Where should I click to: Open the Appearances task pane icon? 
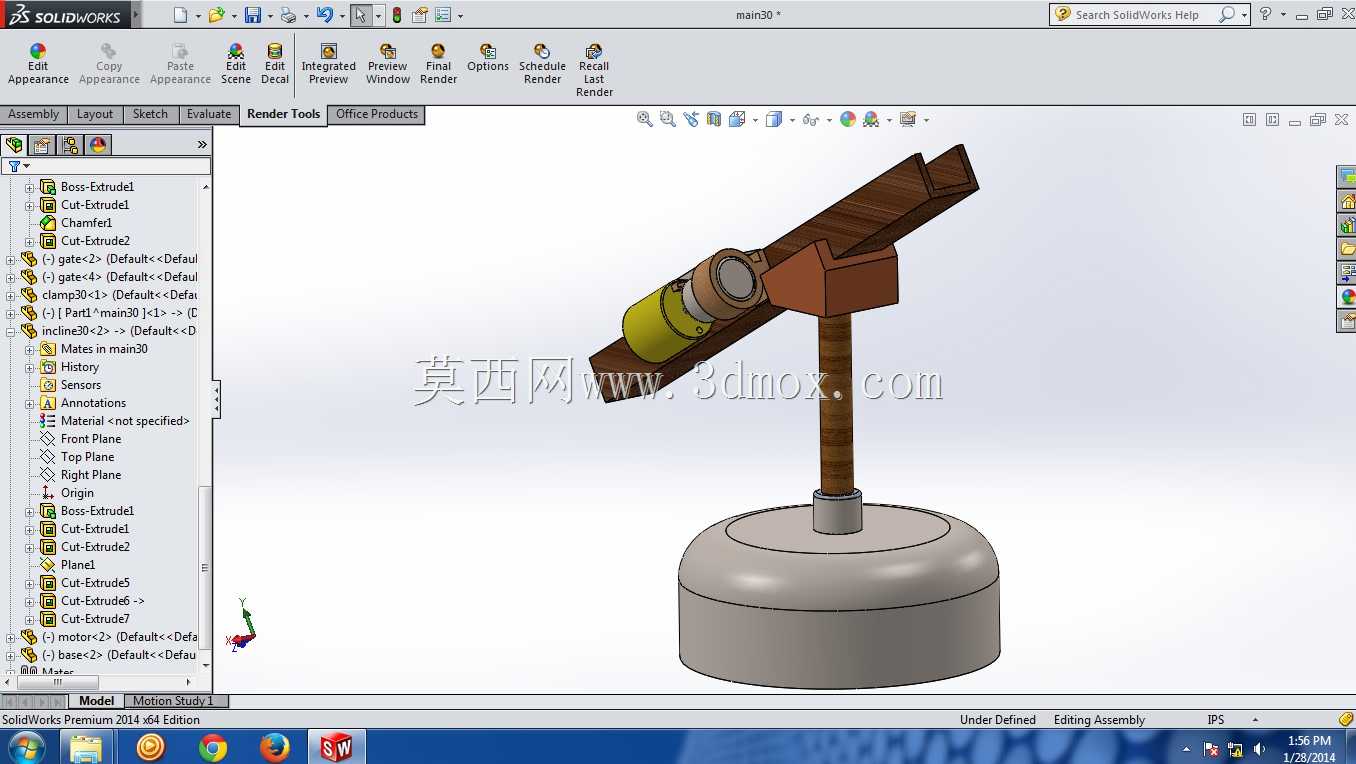tap(1347, 297)
